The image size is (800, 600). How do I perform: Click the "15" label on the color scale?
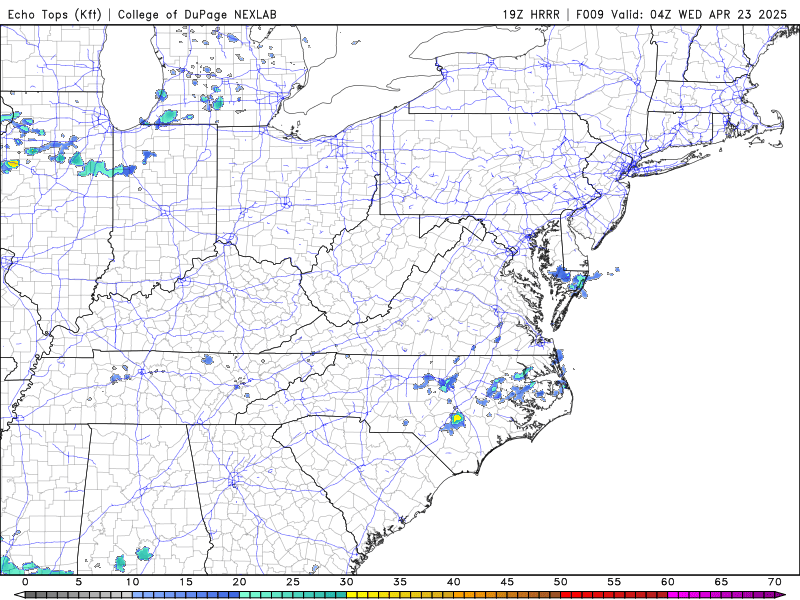coord(186,582)
